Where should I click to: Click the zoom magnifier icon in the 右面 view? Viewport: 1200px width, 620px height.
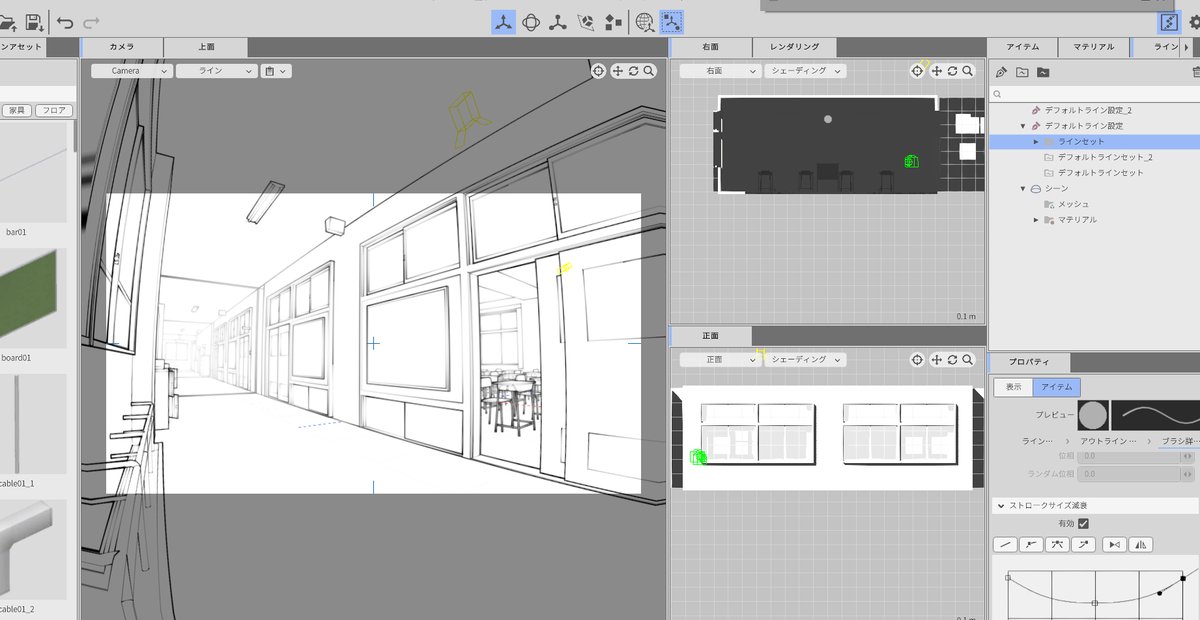pyautogui.click(x=968, y=71)
